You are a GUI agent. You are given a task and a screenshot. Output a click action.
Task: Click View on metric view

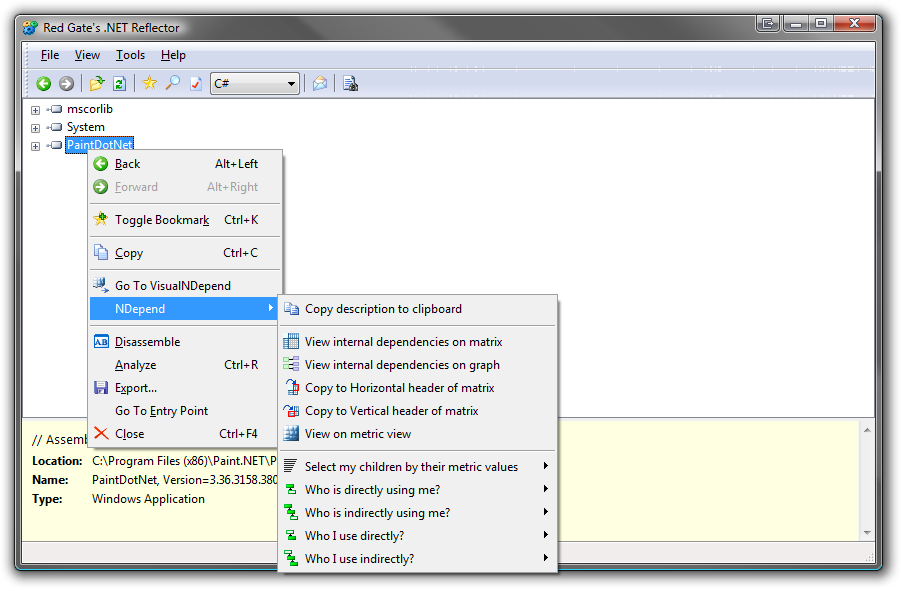tap(418, 434)
